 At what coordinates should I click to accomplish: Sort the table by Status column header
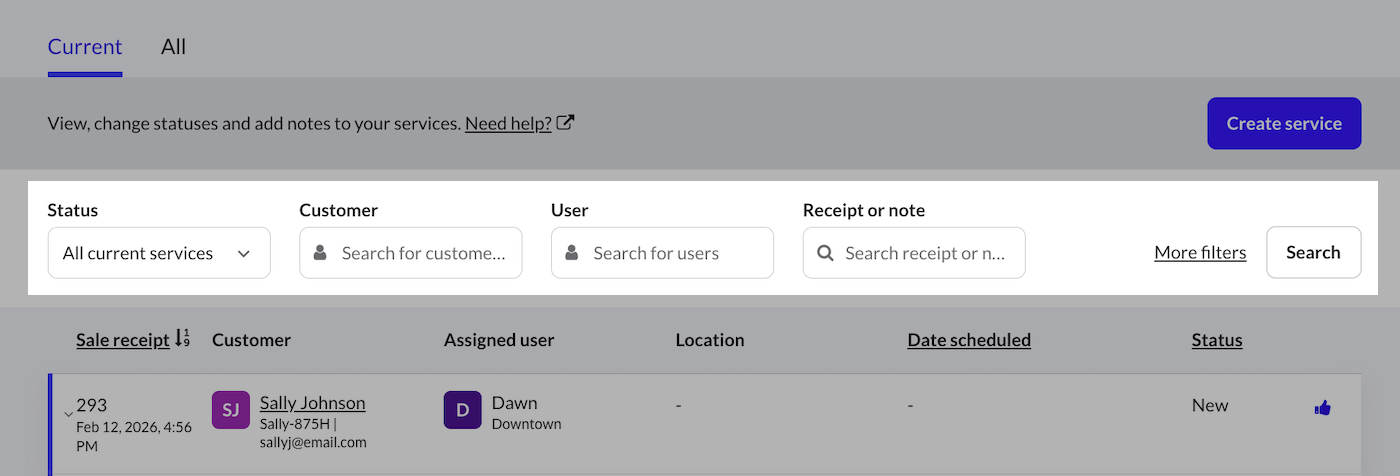1216,340
